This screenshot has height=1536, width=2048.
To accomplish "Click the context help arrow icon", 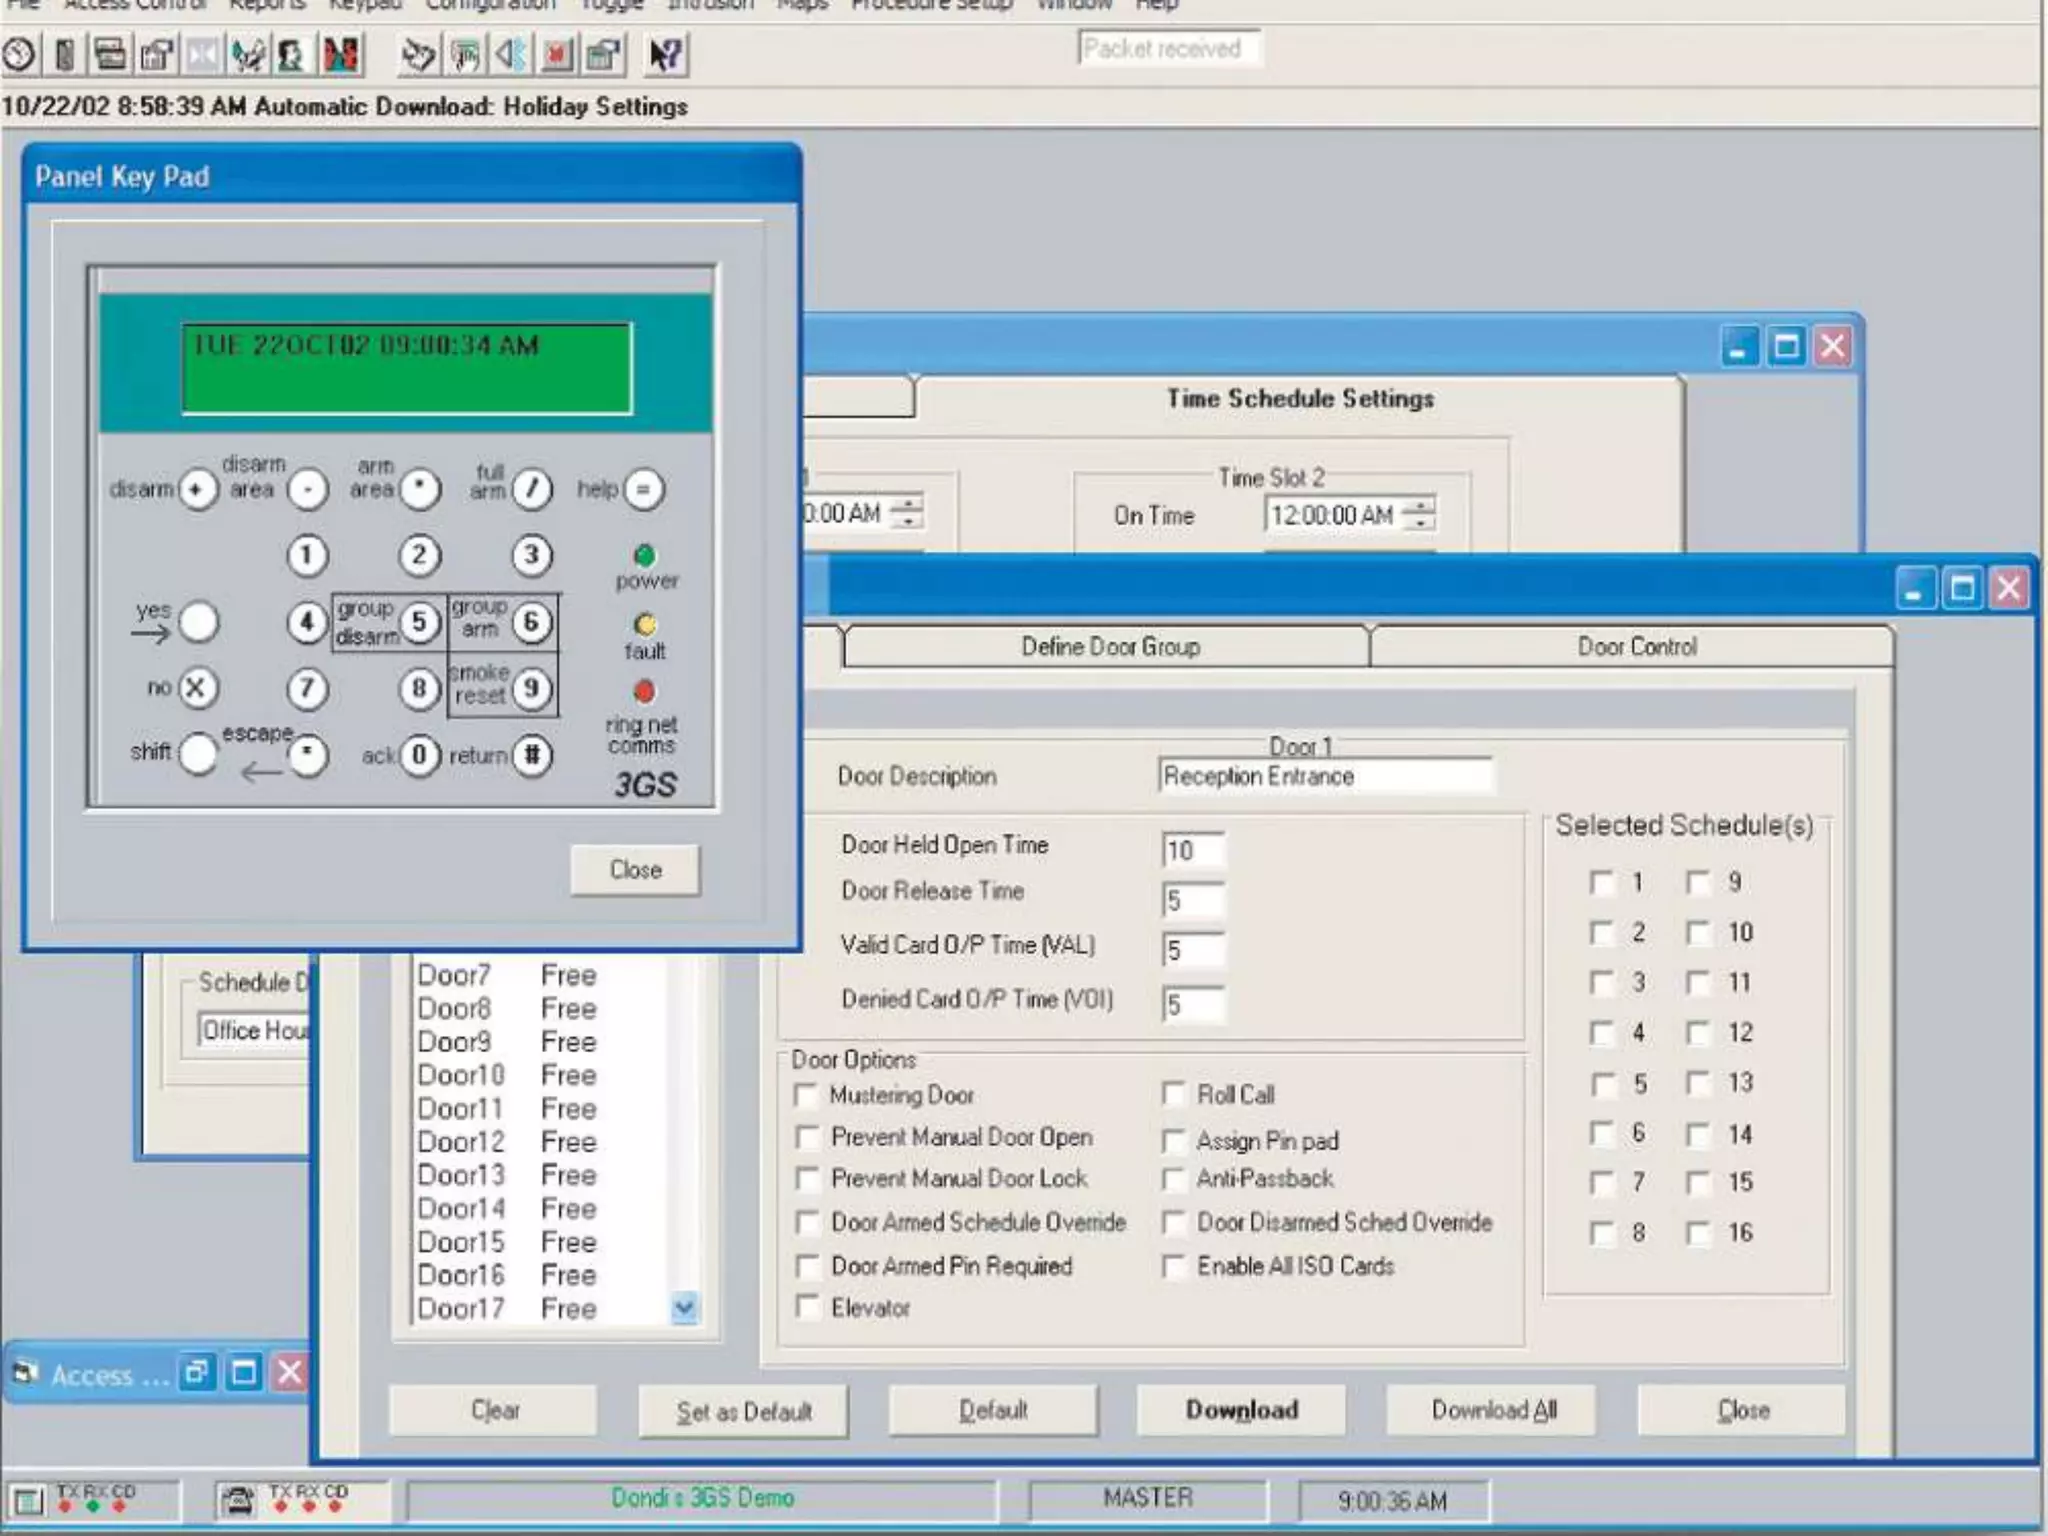I will click(665, 54).
